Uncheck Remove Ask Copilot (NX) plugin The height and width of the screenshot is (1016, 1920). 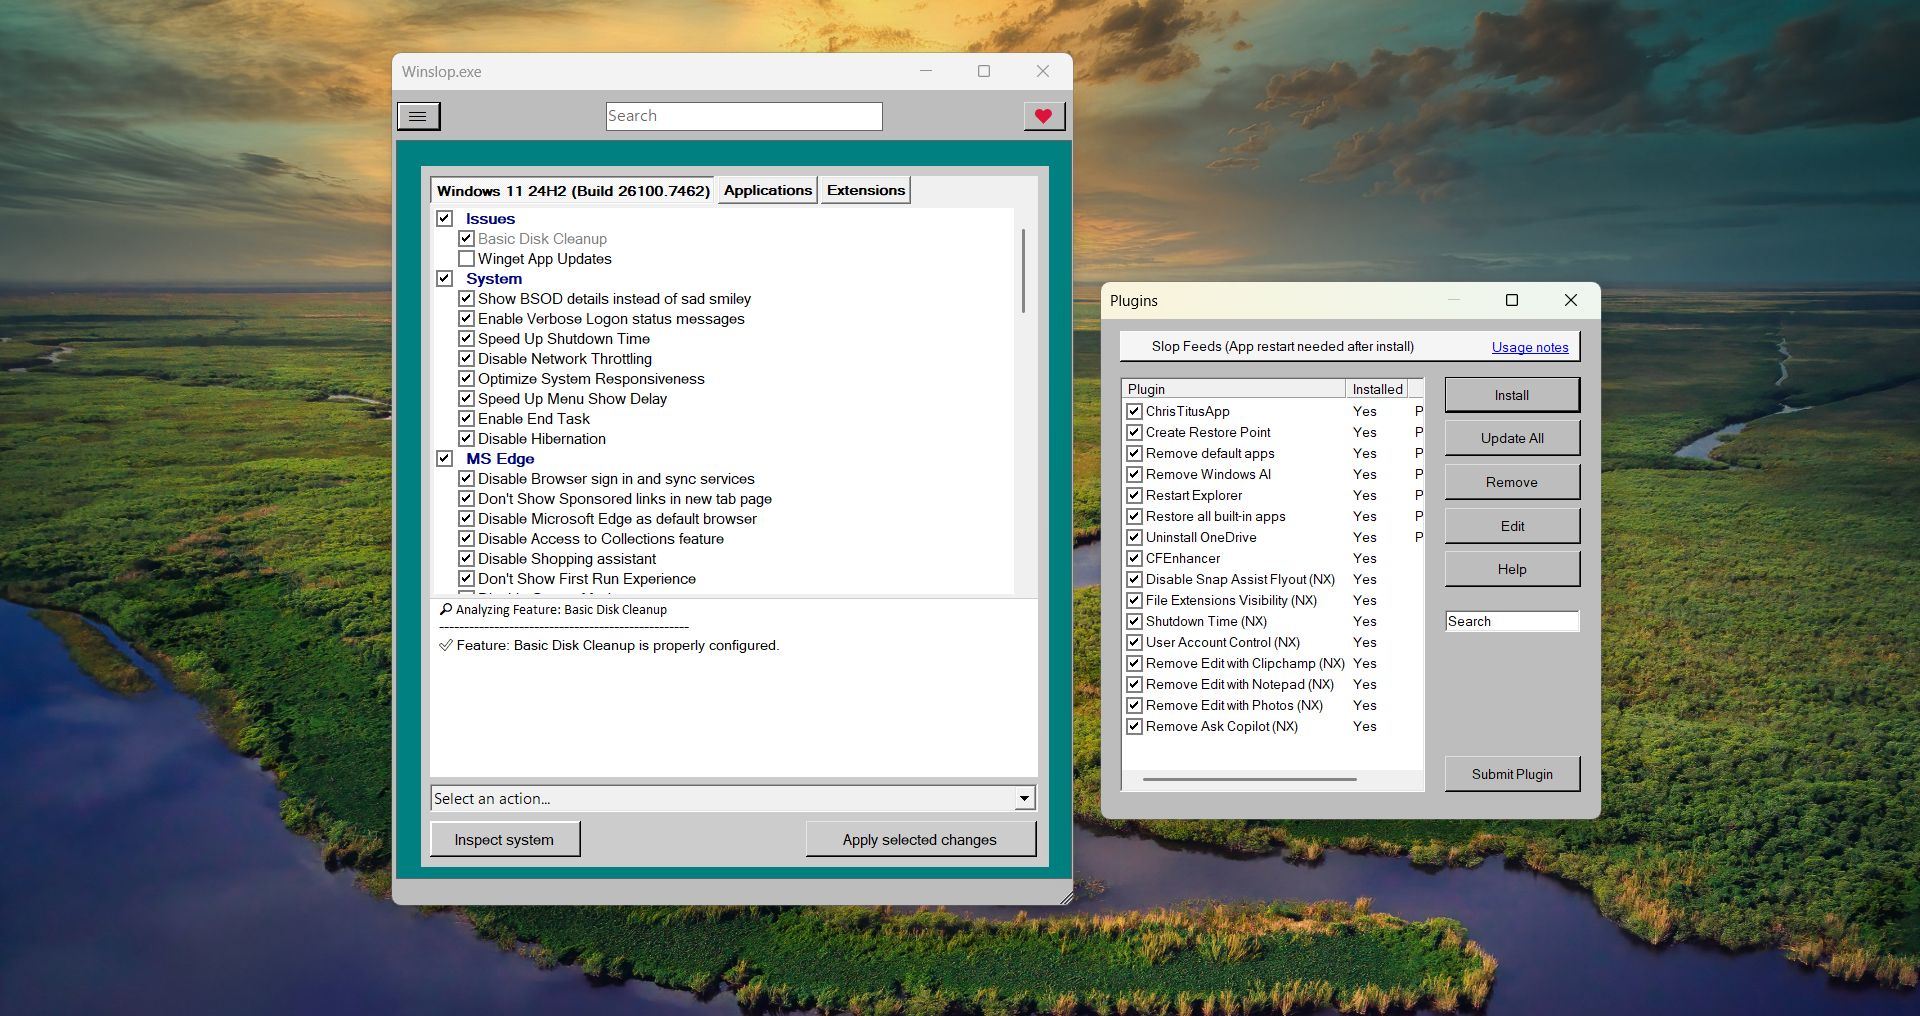pyautogui.click(x=1134, y=726)
